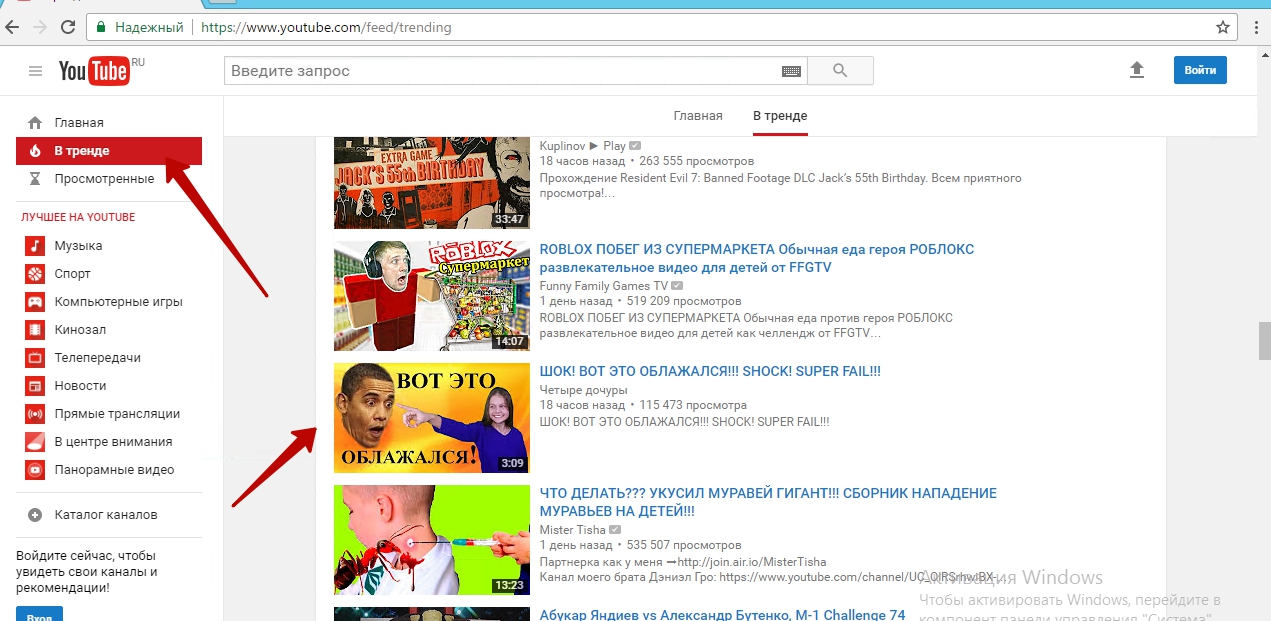The width and height of the screenshot is (1271, 621).
Task: Open the ВОТ ЭТО ОБЛАЖАЛСЯ video thumbnail
Action: tap(431, 418)
